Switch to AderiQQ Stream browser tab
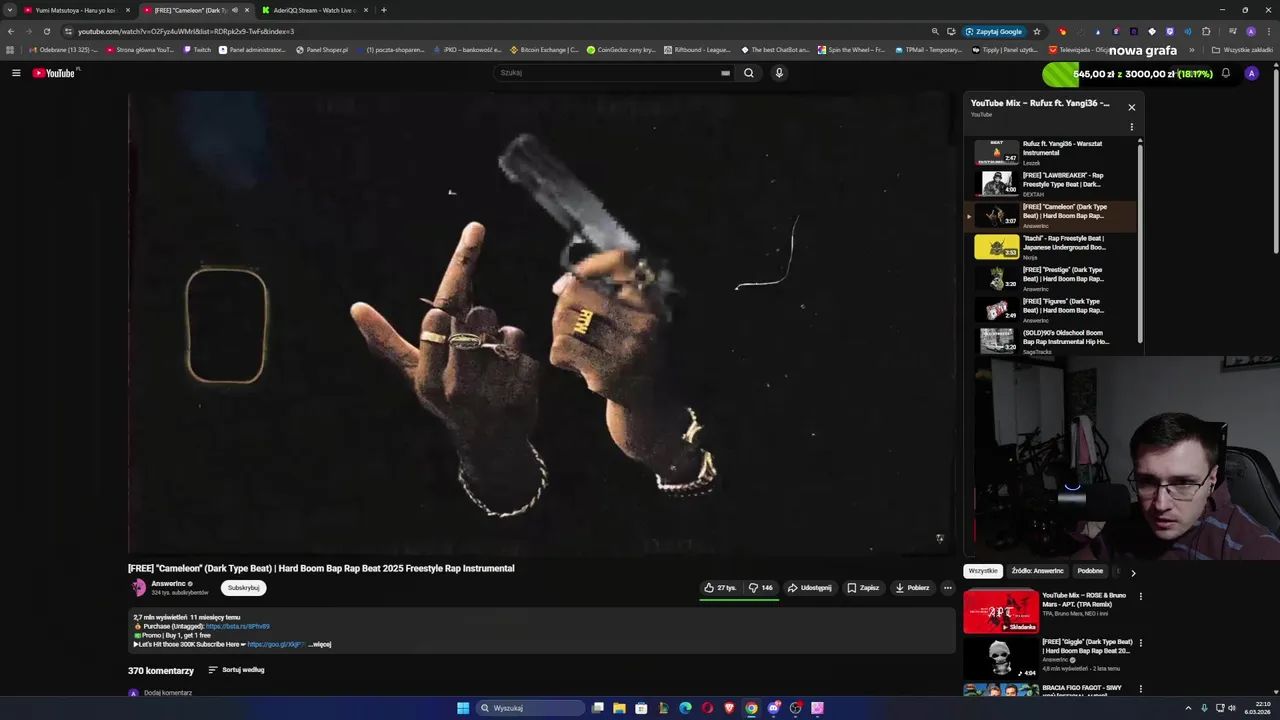1280x720 pixels. (313, 10)
